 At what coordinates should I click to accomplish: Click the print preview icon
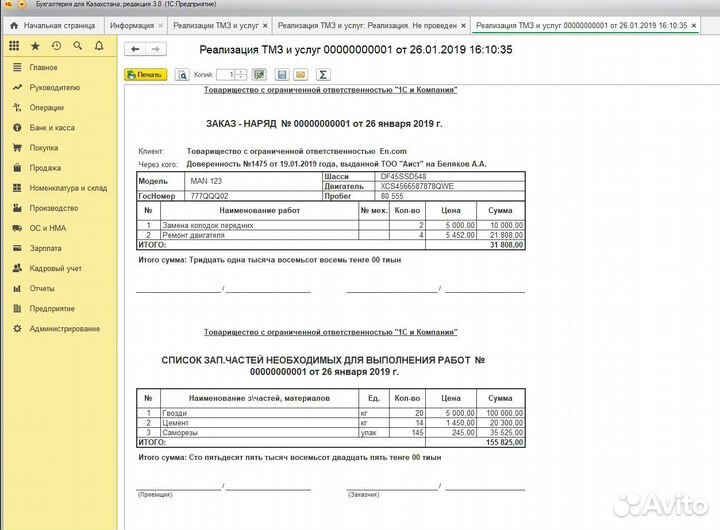pos(182,74)
